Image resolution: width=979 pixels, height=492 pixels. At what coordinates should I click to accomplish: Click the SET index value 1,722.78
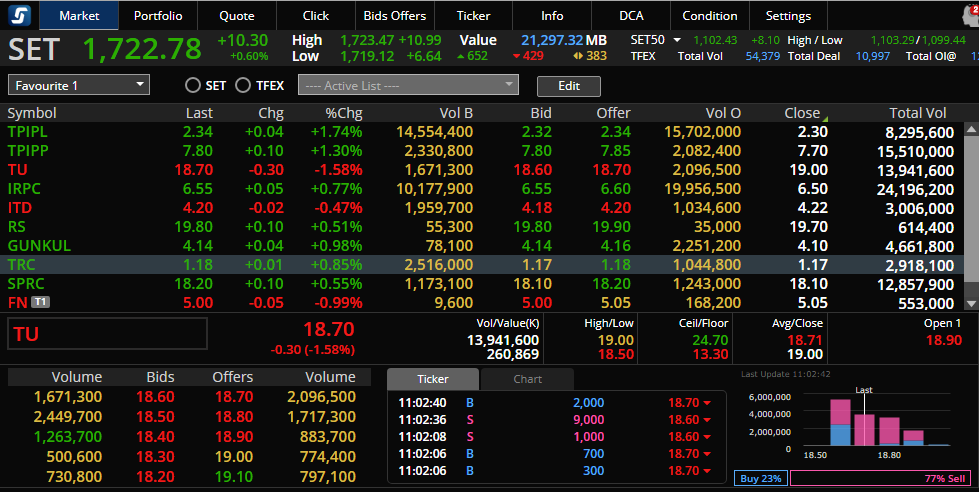point(142,49)
